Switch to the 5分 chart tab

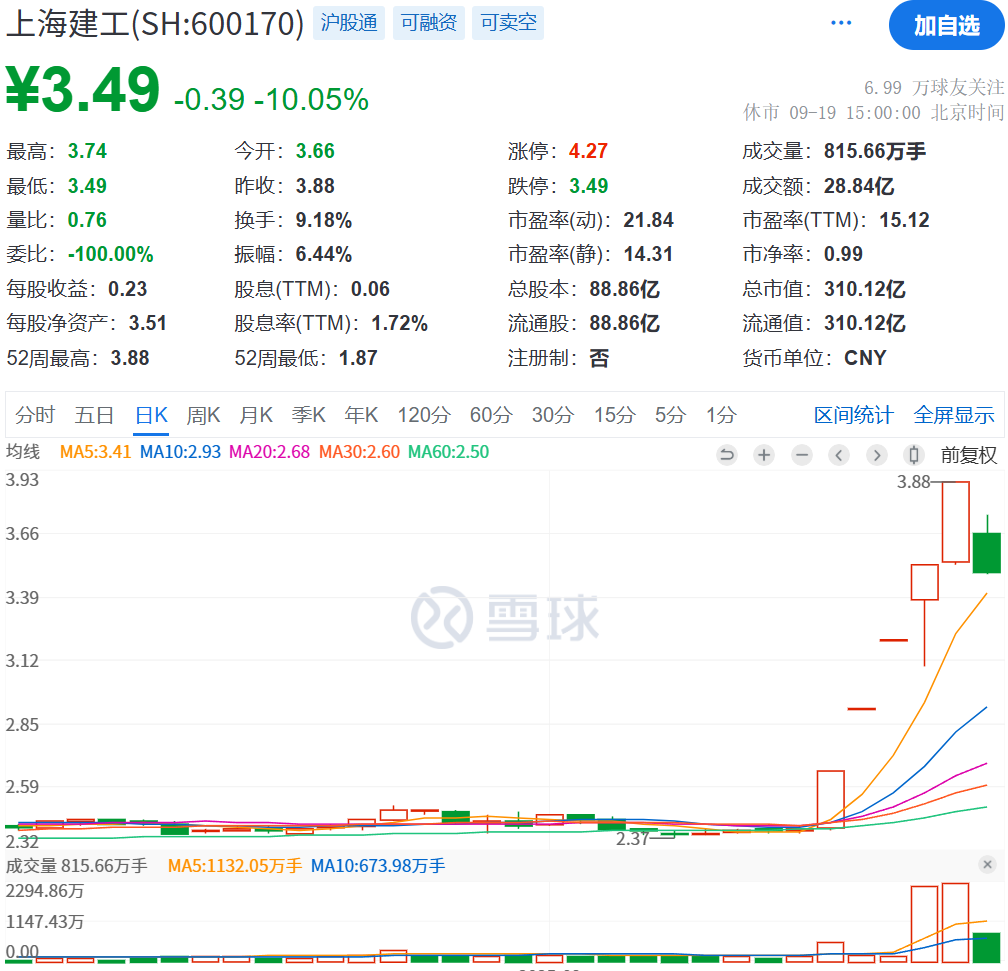click(x=670, y=415)
